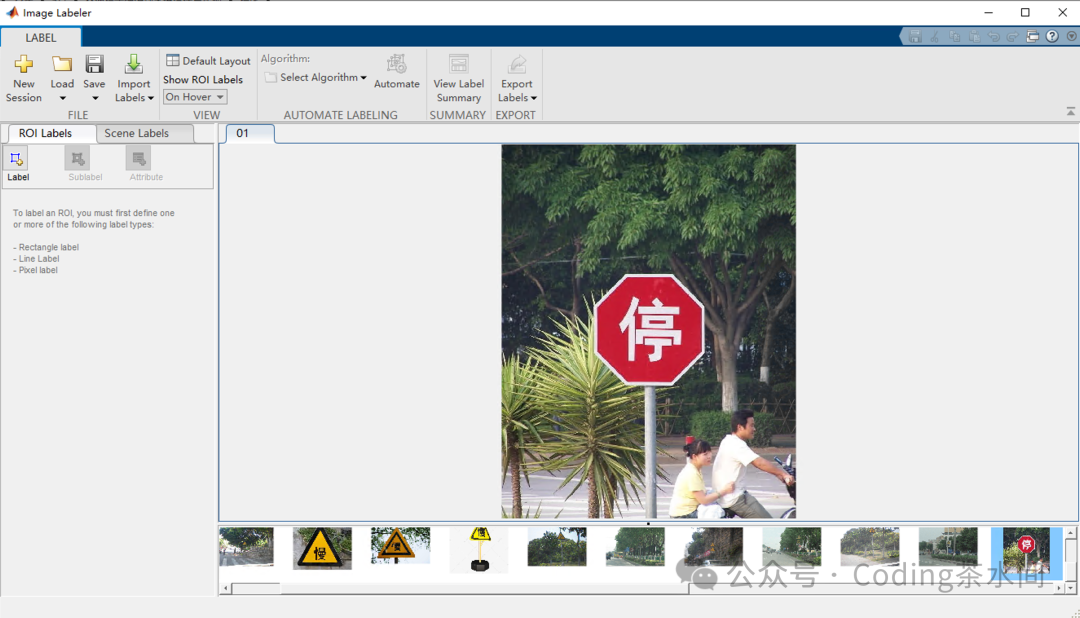
Task: Click the 'Show ROI Labels' text
Action: (202, 80)
